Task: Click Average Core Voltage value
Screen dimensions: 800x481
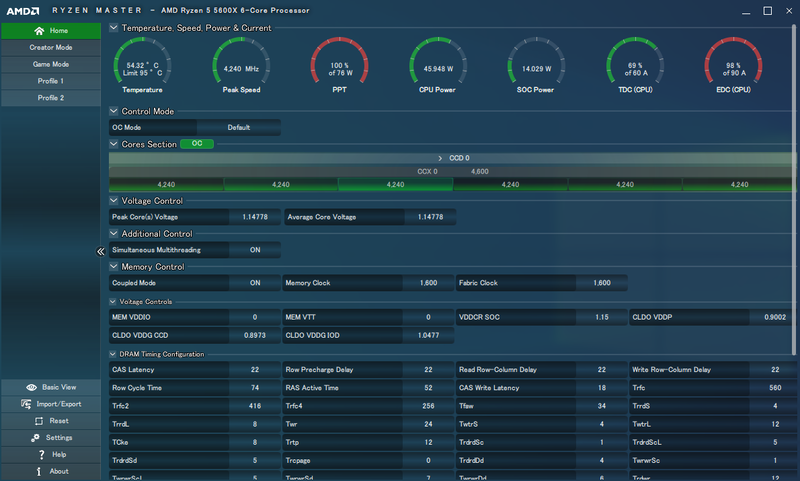Action: 431,217
